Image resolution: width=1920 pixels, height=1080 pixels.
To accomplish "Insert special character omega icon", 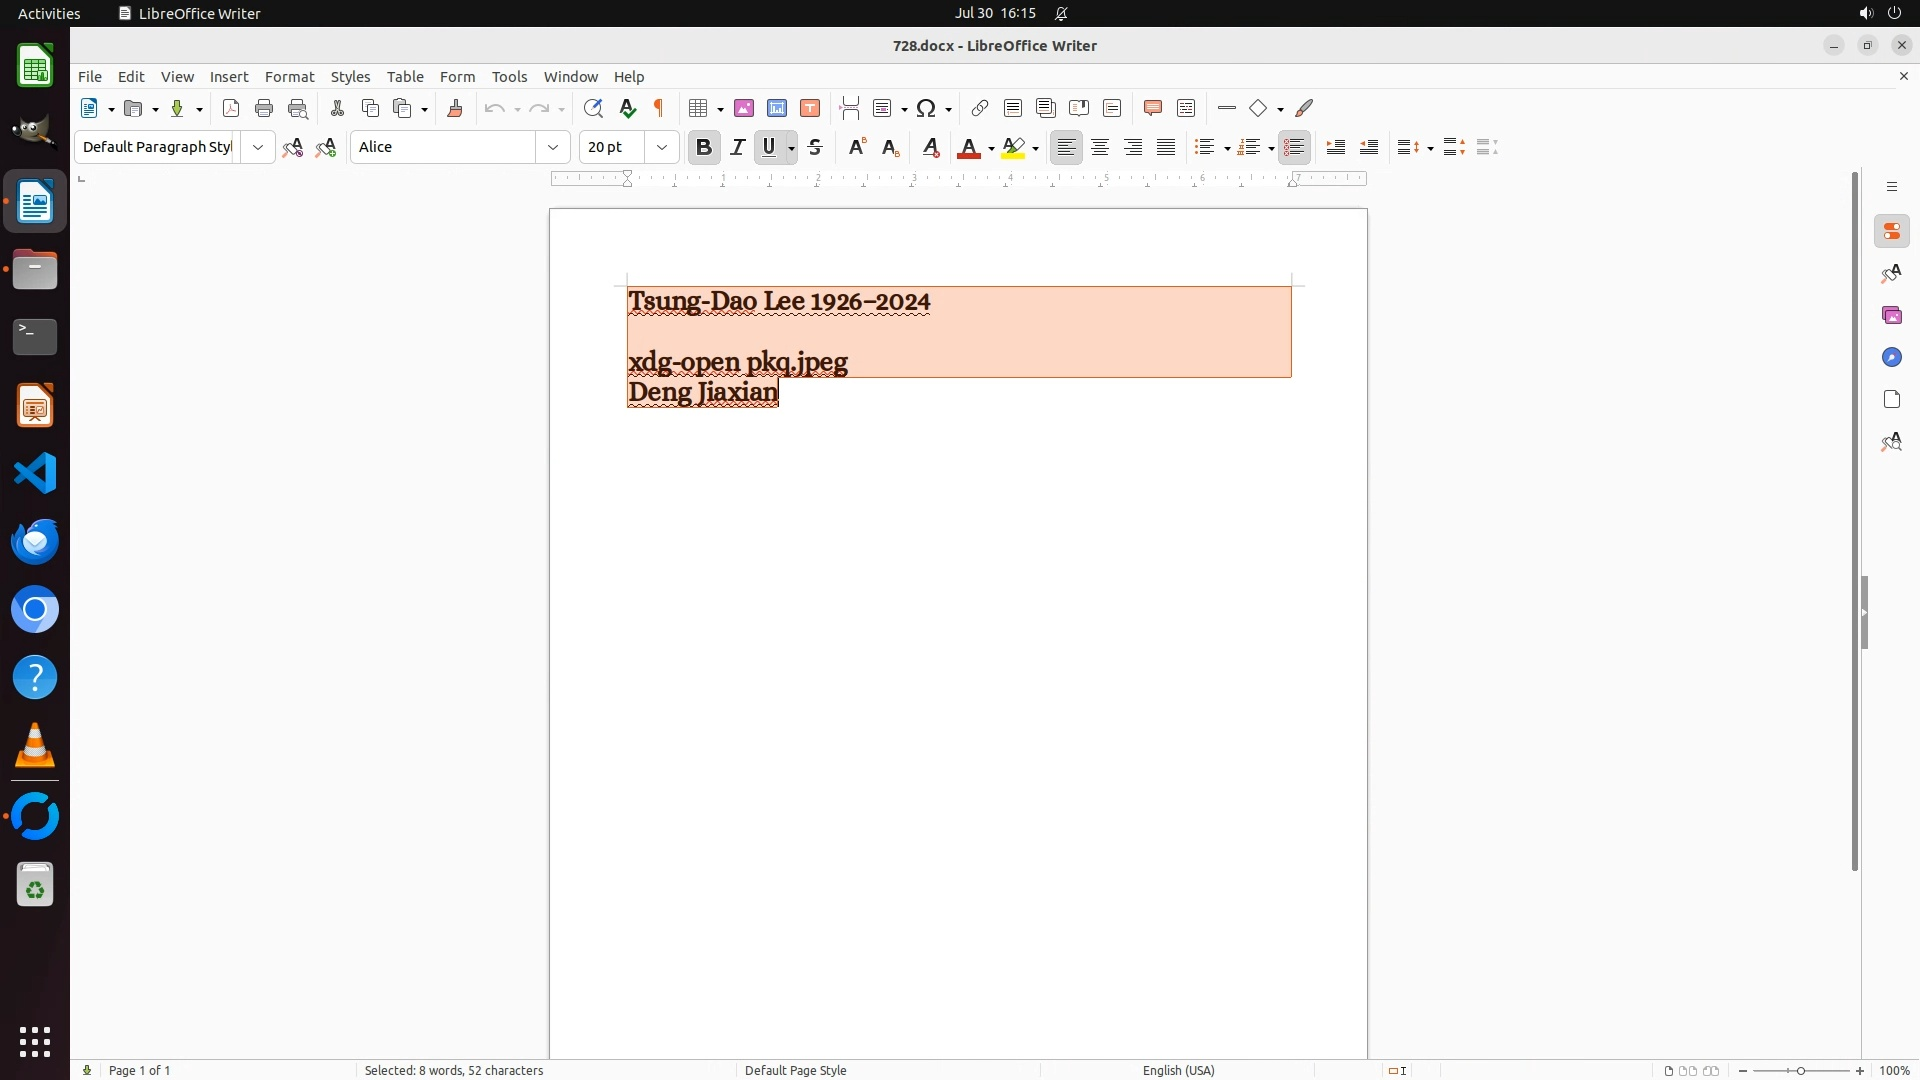I will point(926,108).
